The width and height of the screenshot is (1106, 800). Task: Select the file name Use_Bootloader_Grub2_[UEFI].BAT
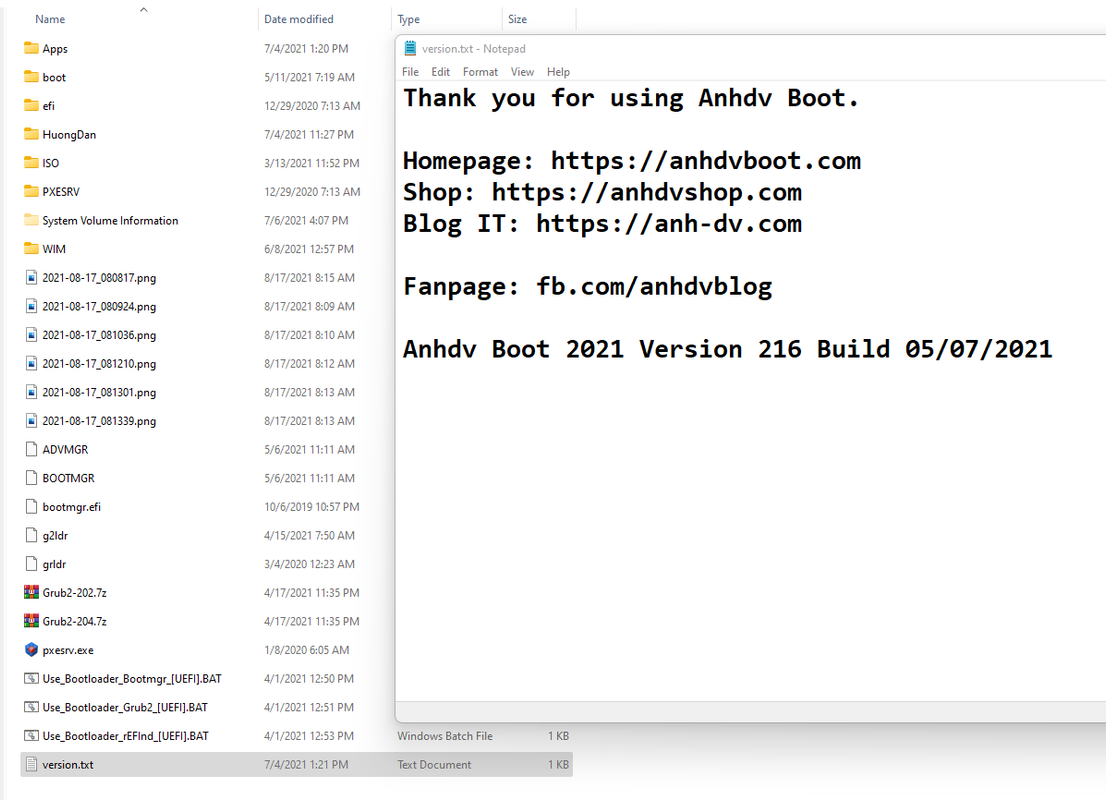(125, 707)
